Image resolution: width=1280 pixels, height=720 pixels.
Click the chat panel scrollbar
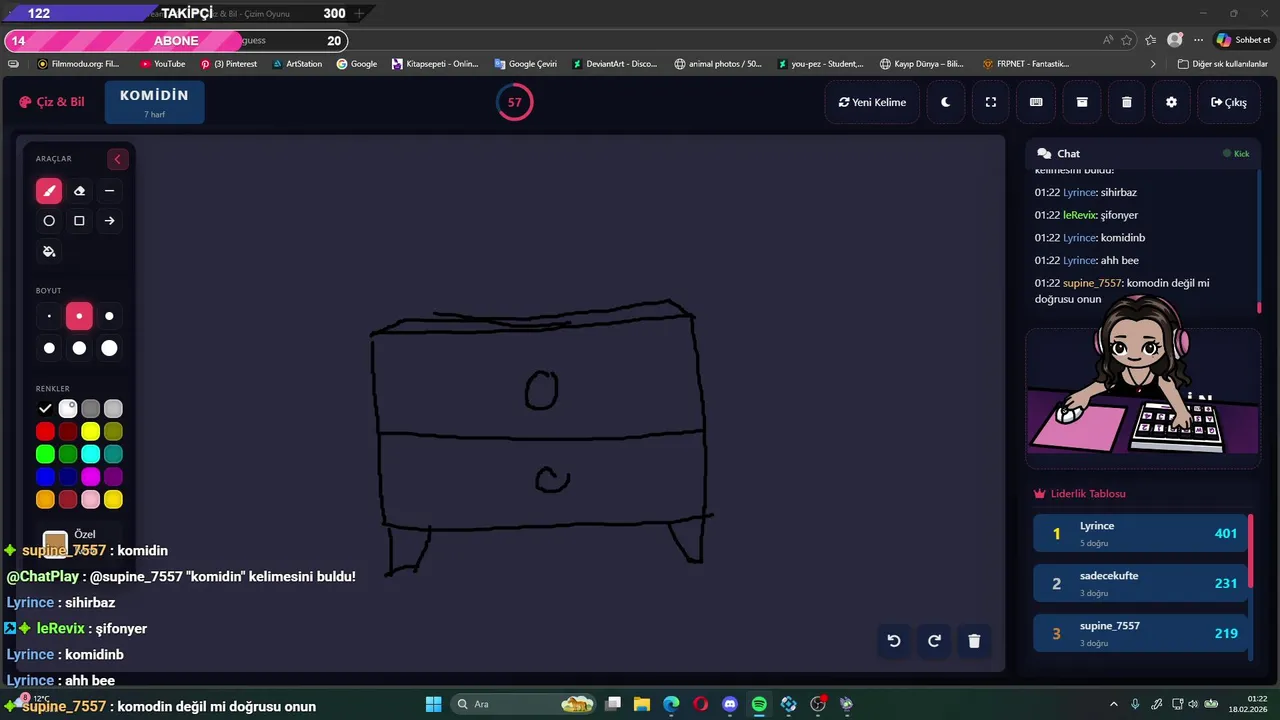pyautogui.click(x=1259, y=242)
